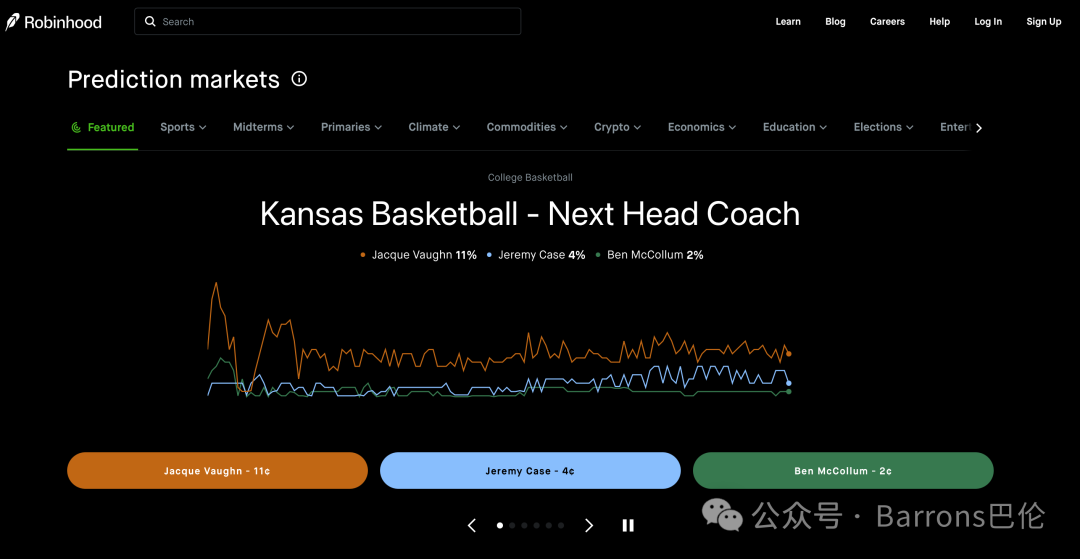Open the Kansas Basketball - Next Head Coach title
This screenshot has height=559, width=1080.
coord(530,214)
